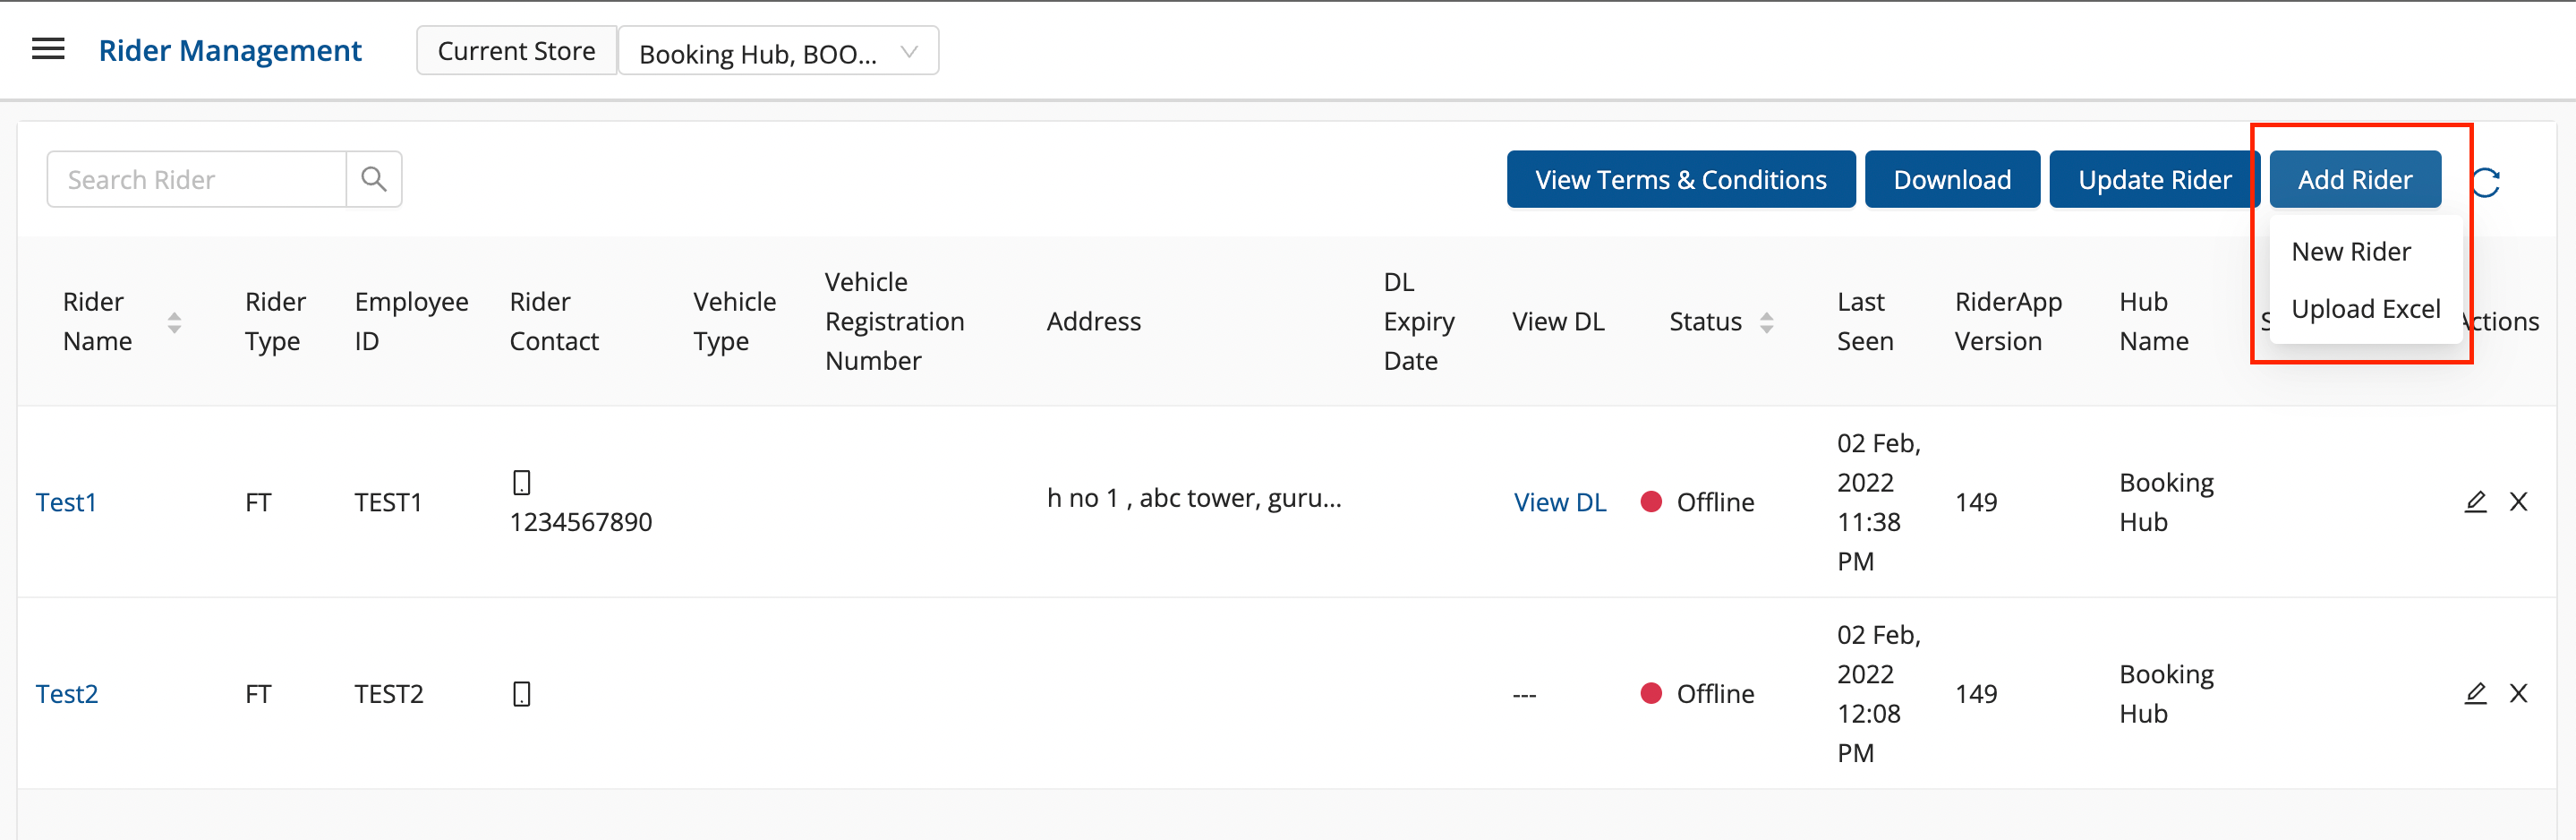Delete Test2 rider using the X icon

click(x=2518, y=693)
